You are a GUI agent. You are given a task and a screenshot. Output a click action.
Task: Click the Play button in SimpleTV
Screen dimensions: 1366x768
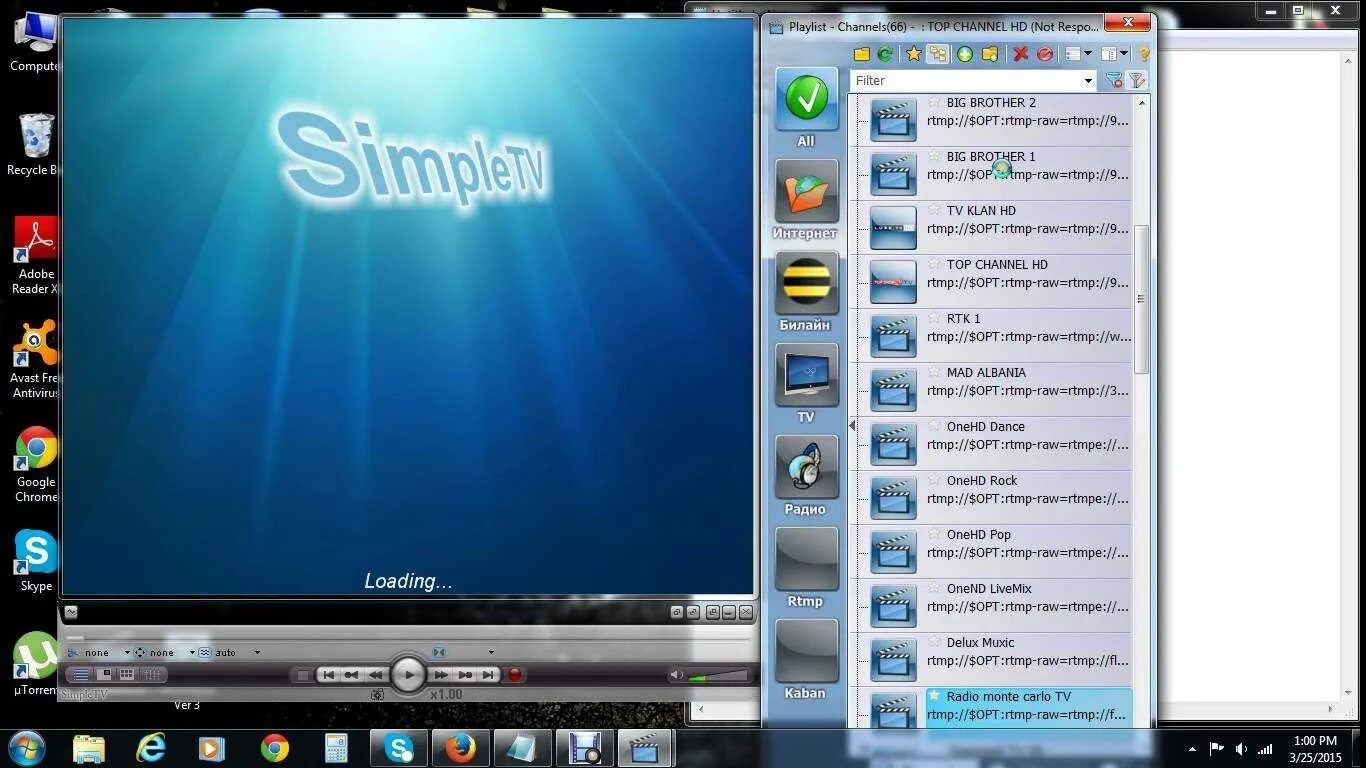tap(408, 675)
